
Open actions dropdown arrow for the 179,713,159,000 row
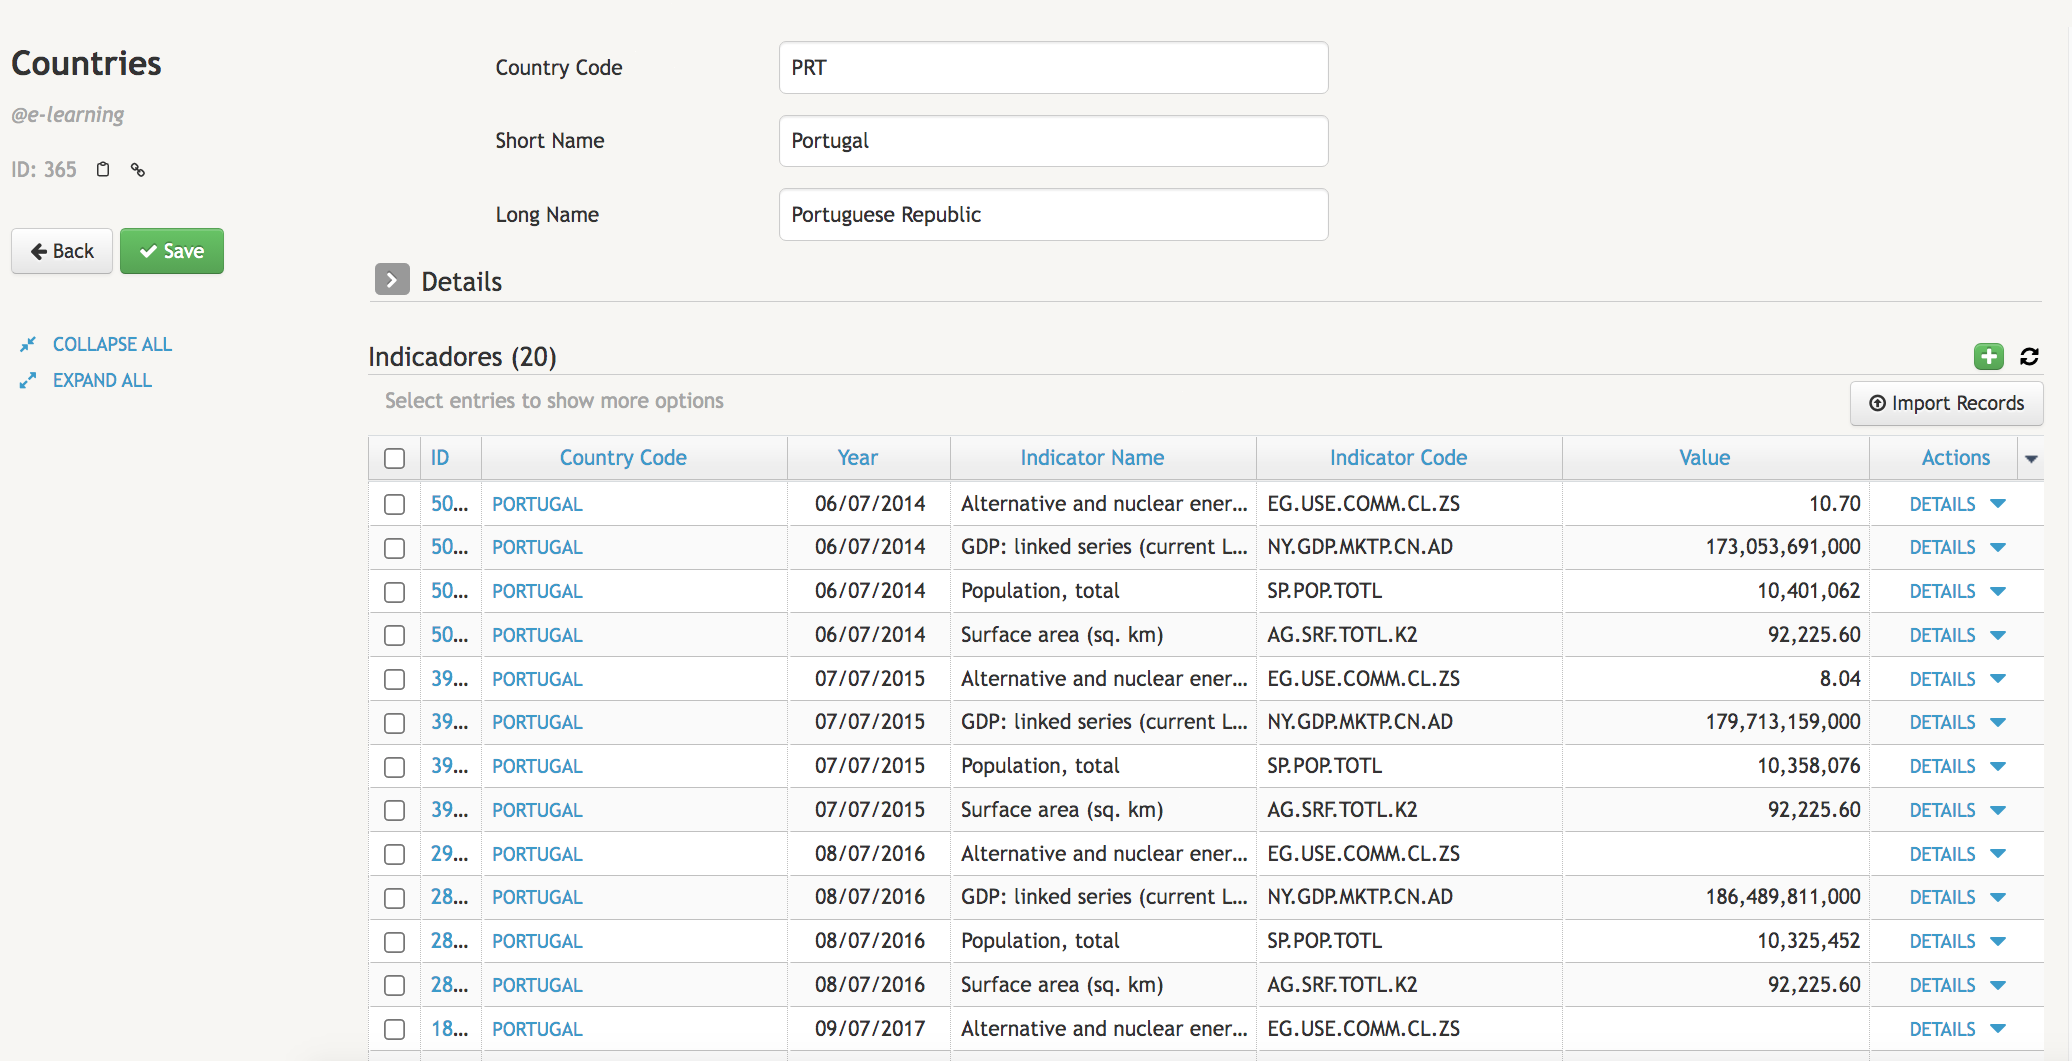pyautogui.click(x=1998, y=723)
